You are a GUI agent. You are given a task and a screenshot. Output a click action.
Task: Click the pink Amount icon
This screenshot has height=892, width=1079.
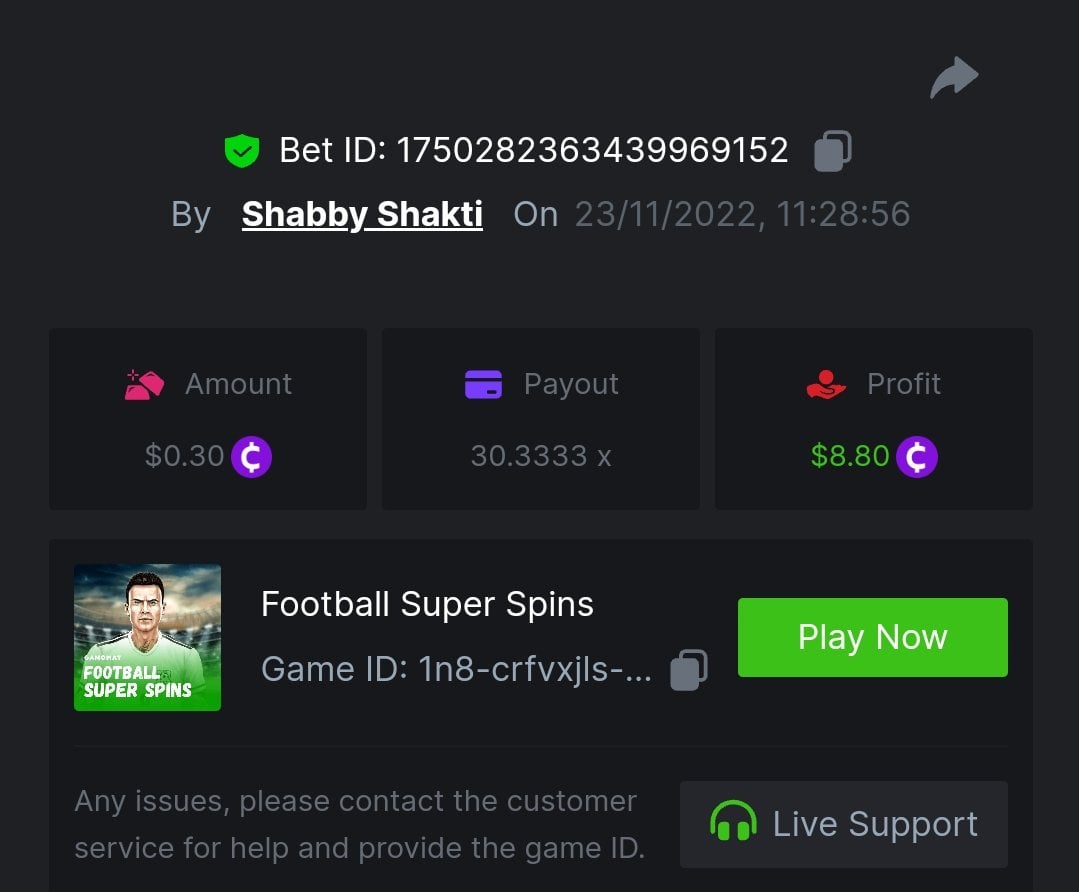point(144,384)
